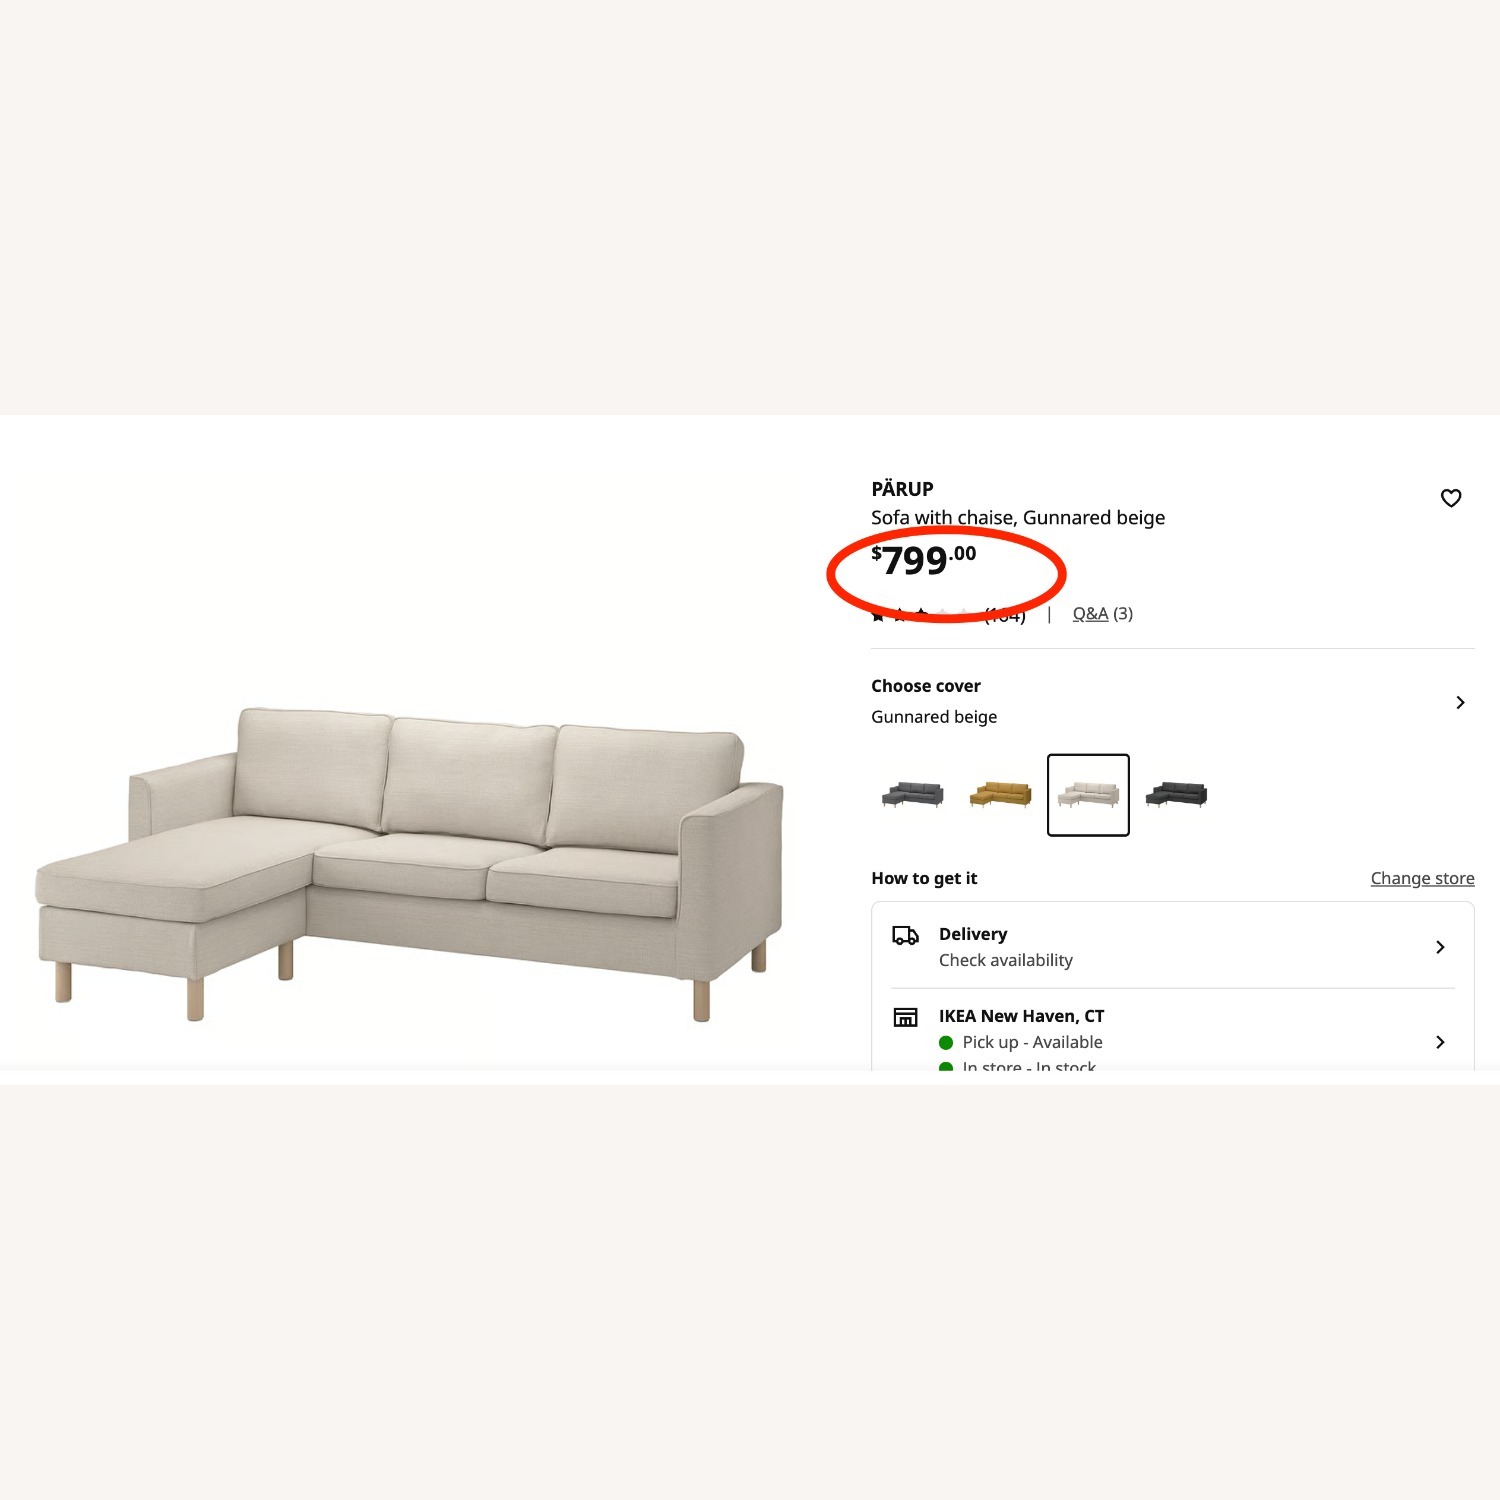The height and width of the screenshot is (1500, 1500).
Task: Open Delivery options chevron
Action: (x=1440, y=947)
